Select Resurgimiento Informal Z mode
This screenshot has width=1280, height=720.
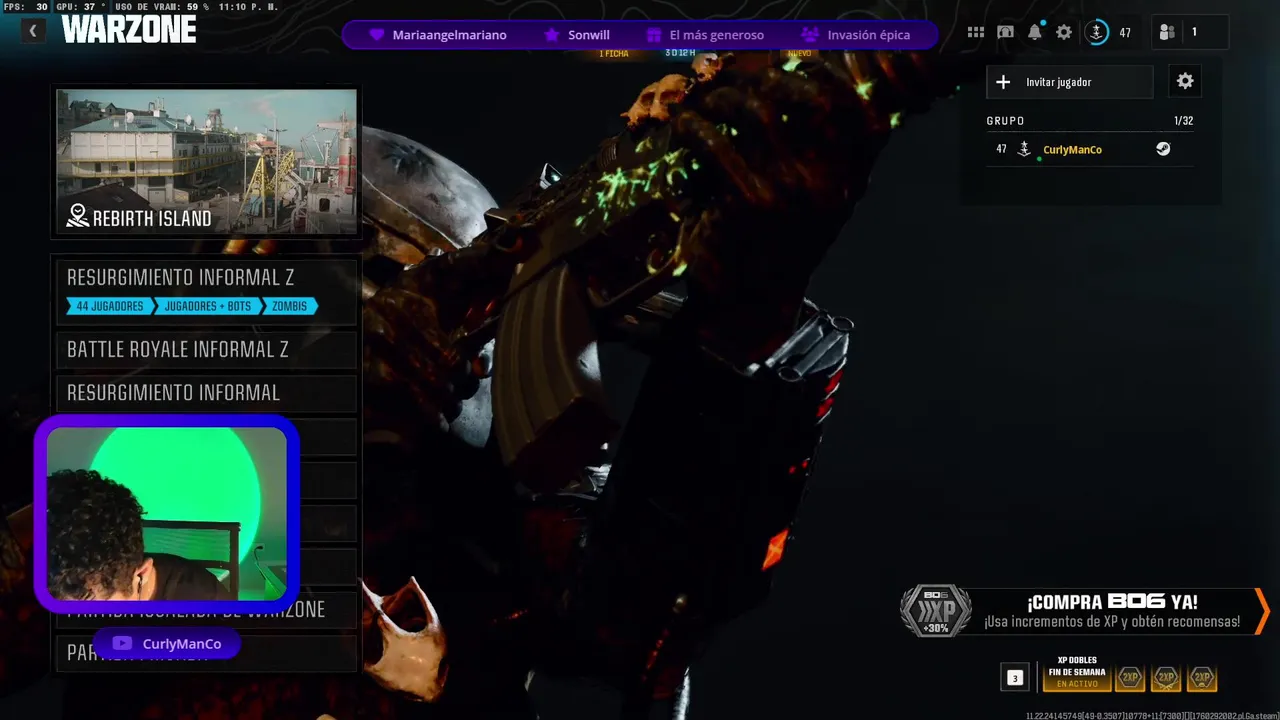point(207,291)
